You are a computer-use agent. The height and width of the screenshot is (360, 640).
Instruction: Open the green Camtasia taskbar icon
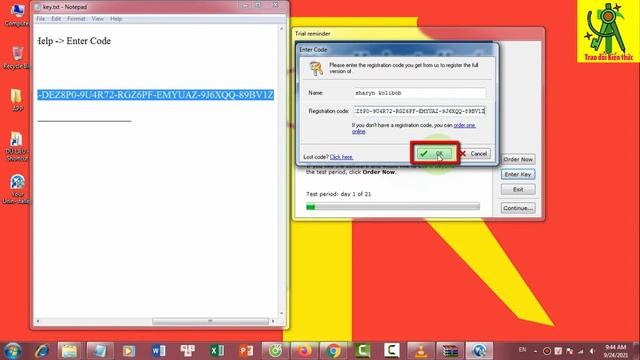(x=362, y=351)
